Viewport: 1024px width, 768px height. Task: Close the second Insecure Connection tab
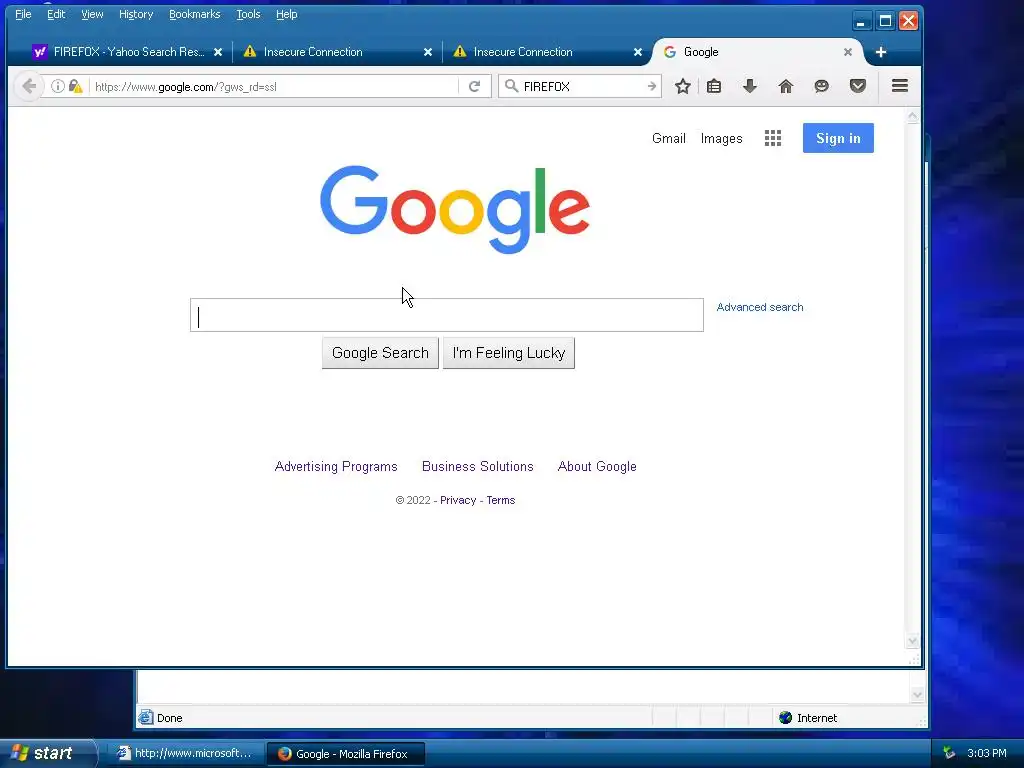638,52
